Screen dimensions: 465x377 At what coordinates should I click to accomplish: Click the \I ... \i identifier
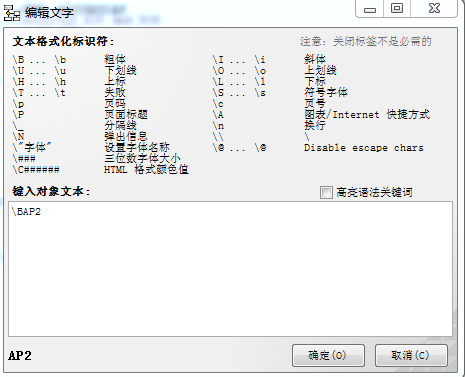point(239,60)
